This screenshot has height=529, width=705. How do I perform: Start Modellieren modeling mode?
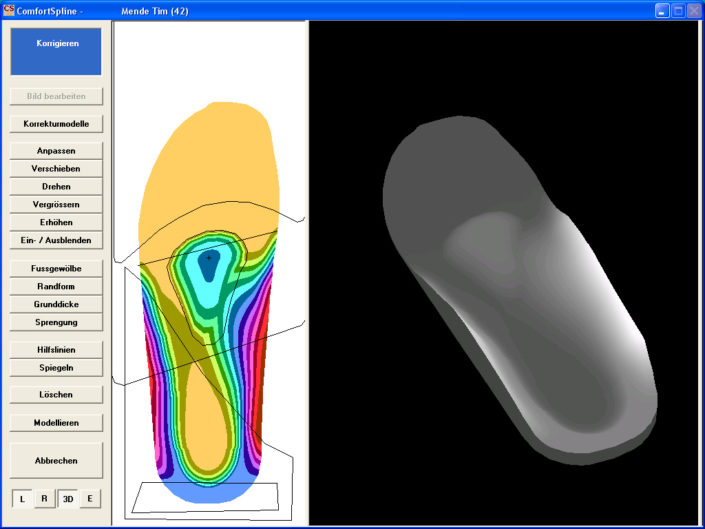point(56,423)
